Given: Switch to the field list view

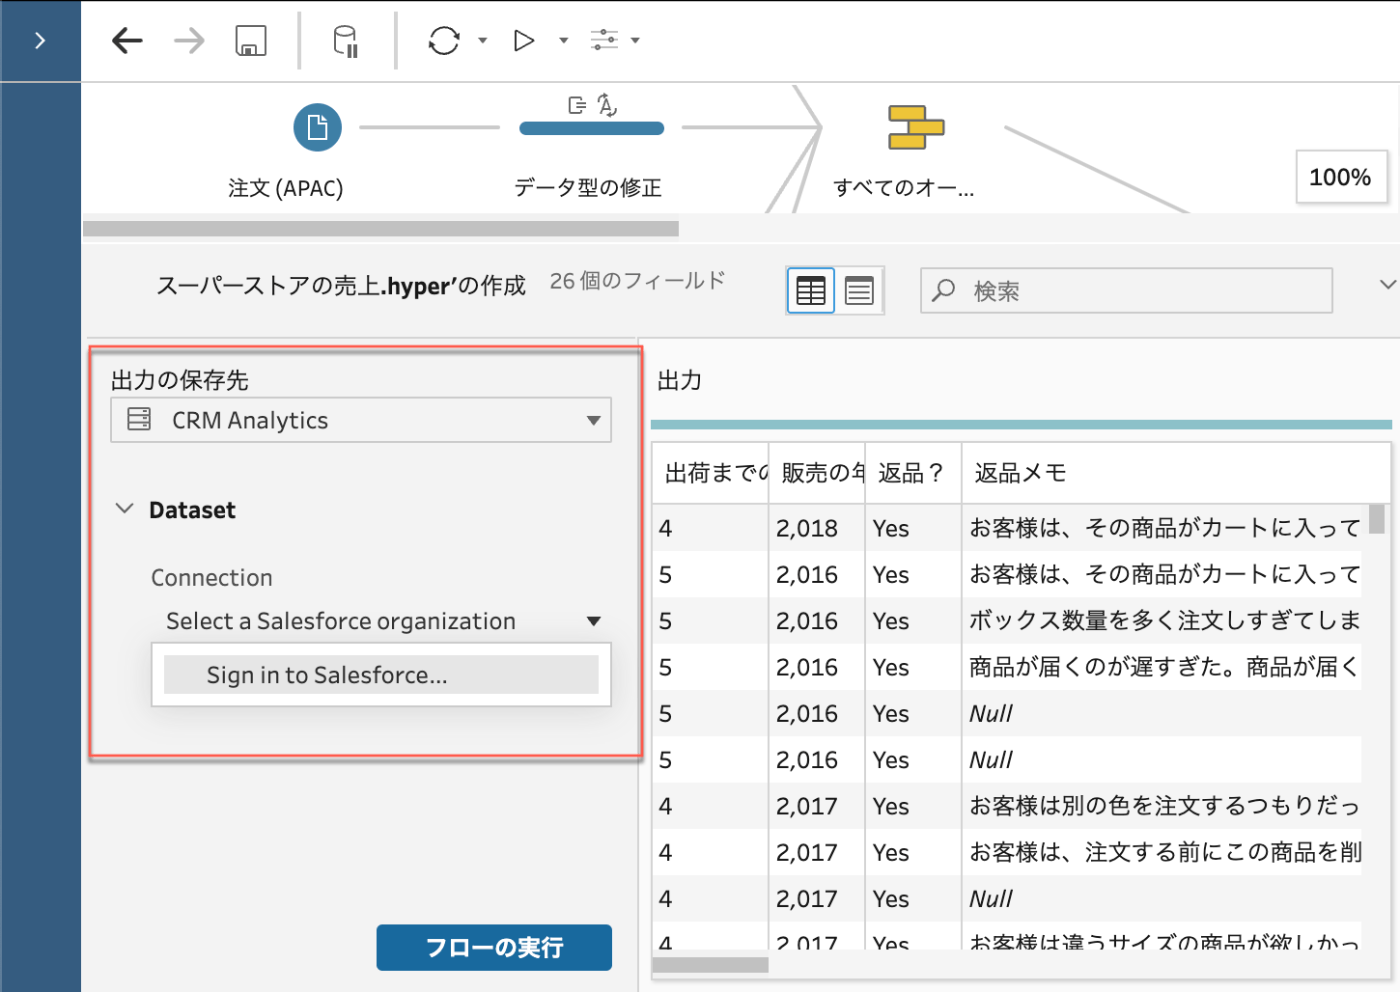Looking at the screenshot, I should click(859, 291).
